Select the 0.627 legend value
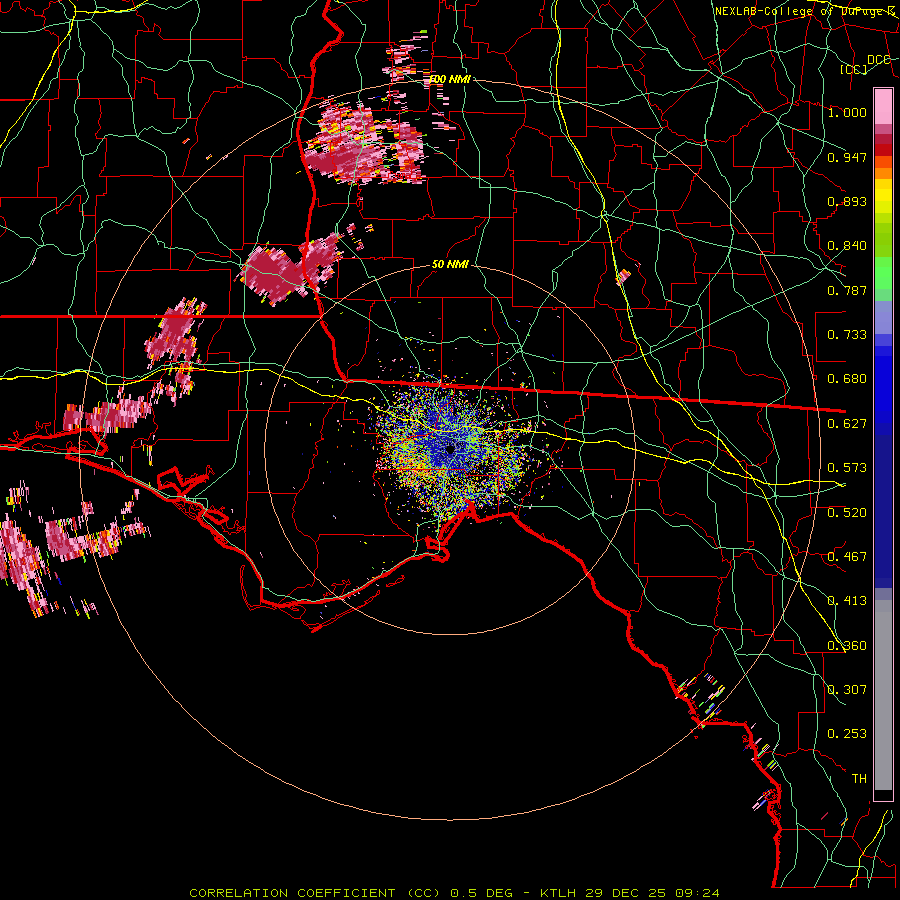 click(x=847, y=424)
